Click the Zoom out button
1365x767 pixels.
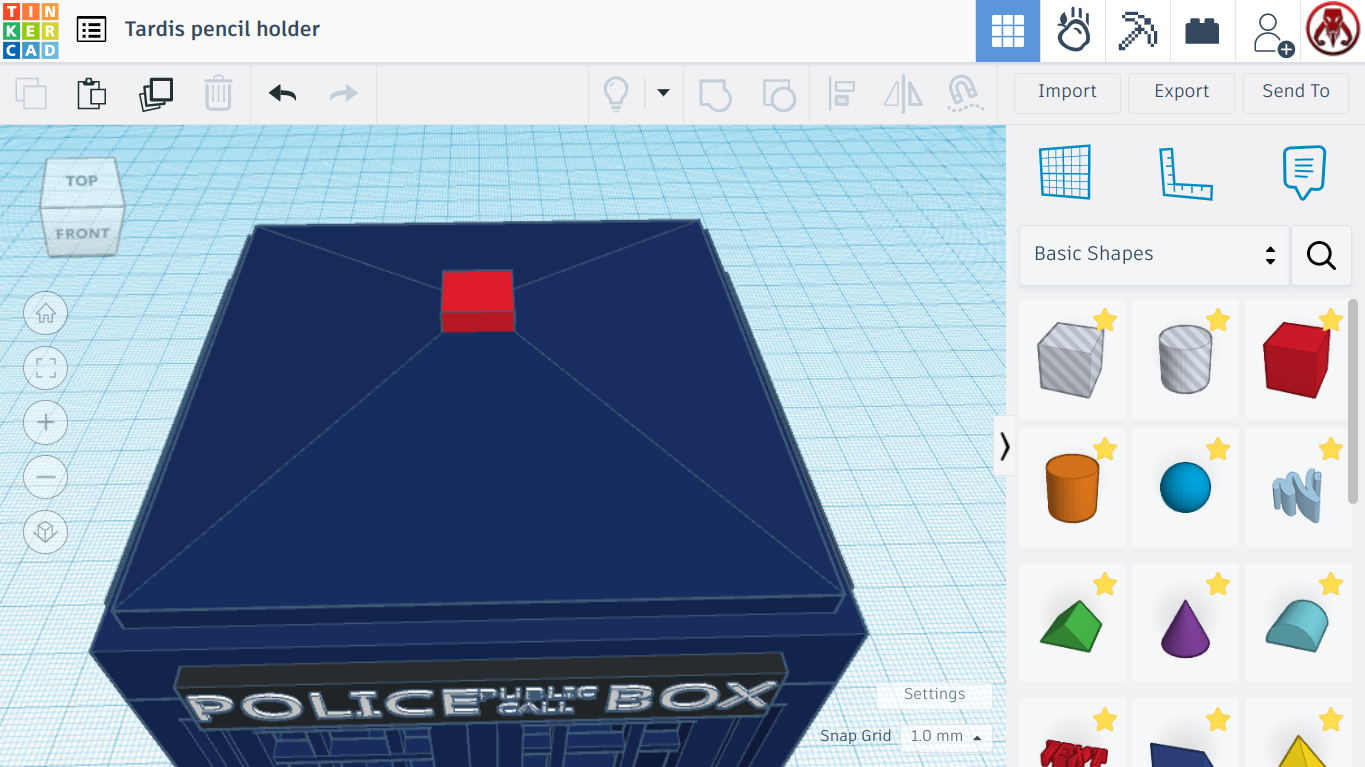coord(46,477)
